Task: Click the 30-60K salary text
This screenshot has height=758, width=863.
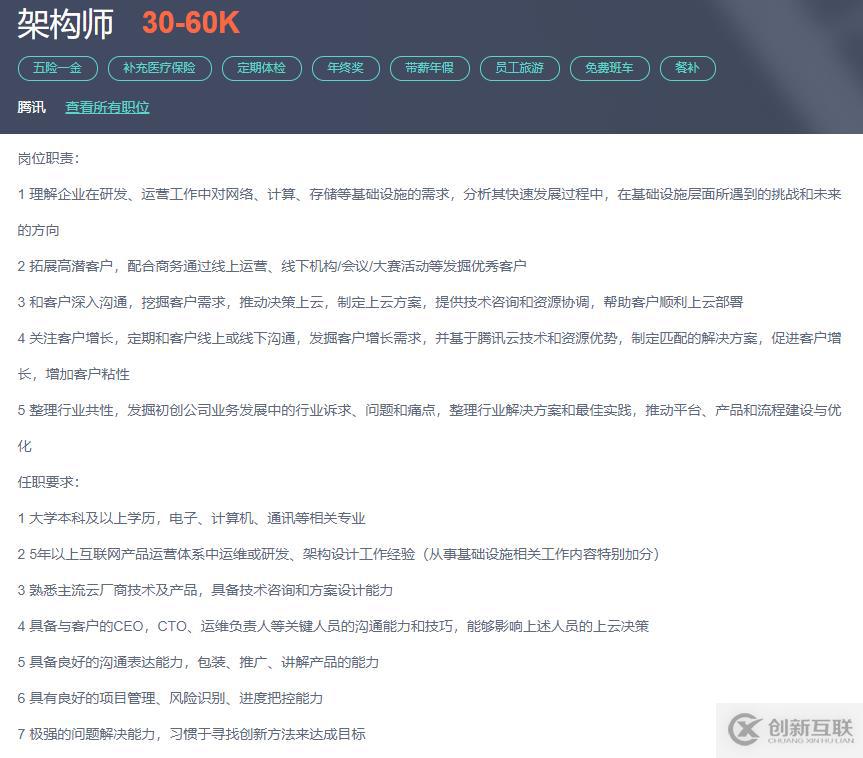Action: tap(190, 24)
